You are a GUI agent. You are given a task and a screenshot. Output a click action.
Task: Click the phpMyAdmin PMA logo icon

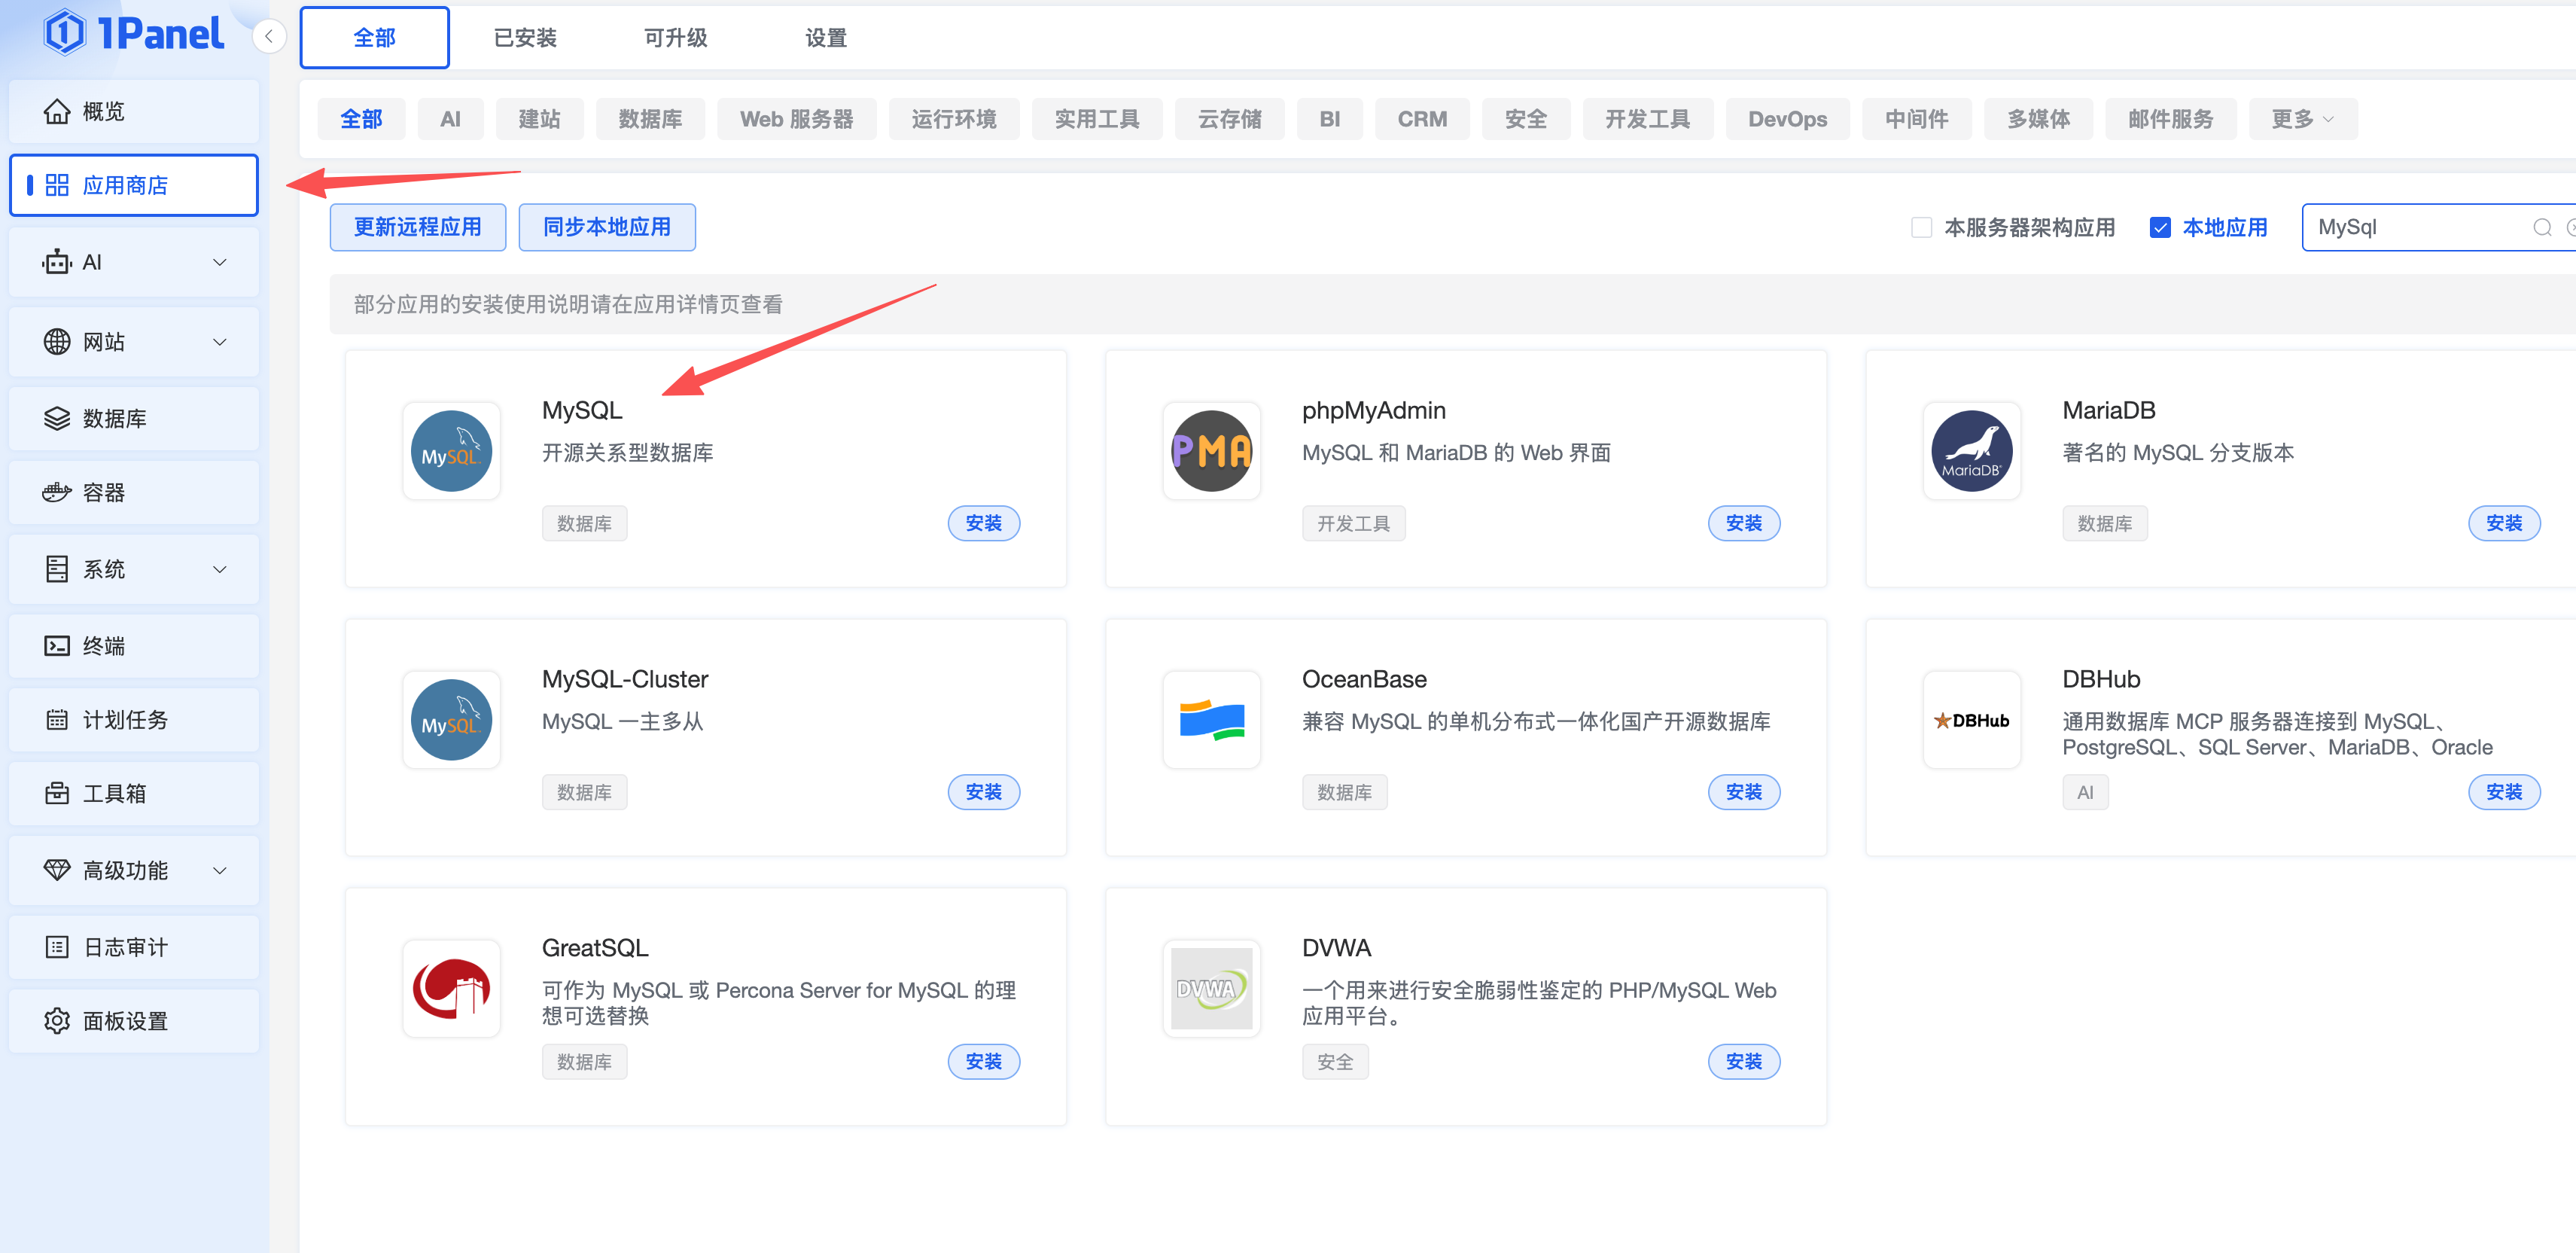click(x=1211, y=451)
